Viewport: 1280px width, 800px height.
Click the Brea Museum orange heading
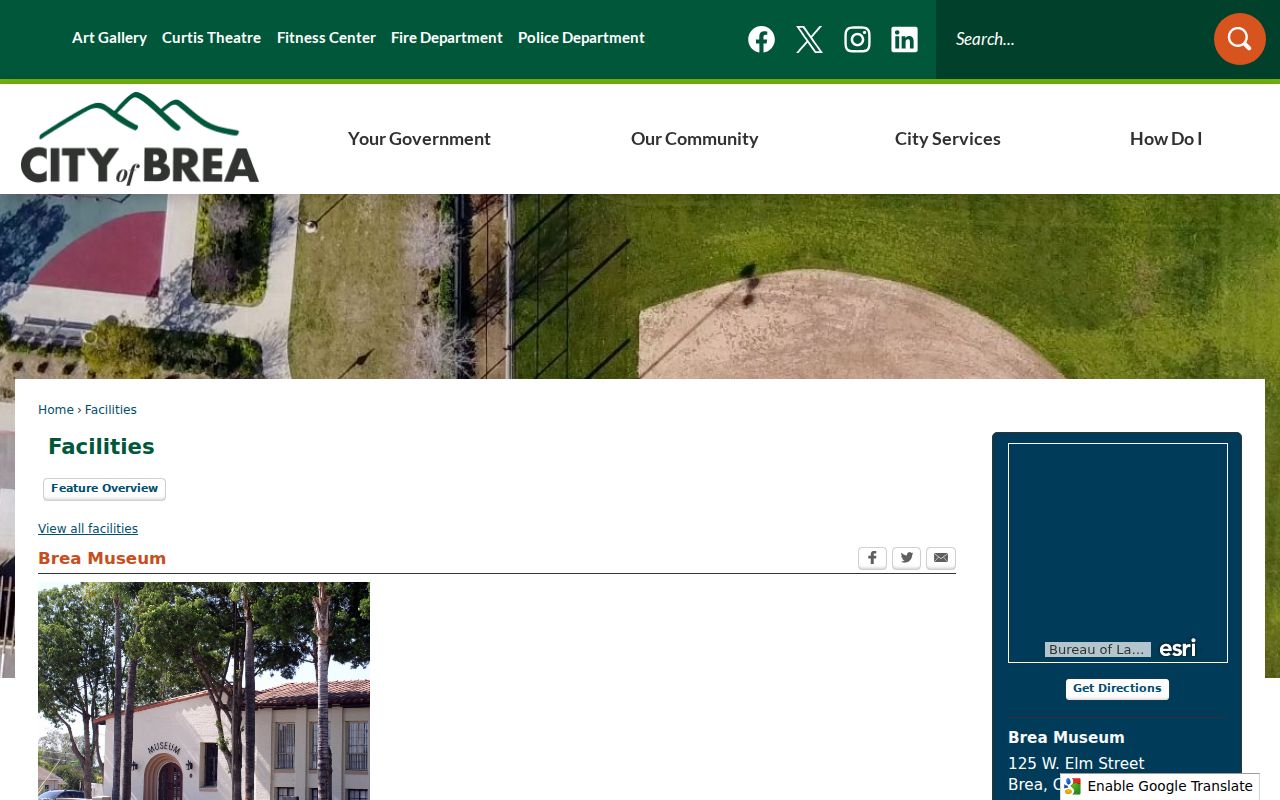[x=102, y=558]
